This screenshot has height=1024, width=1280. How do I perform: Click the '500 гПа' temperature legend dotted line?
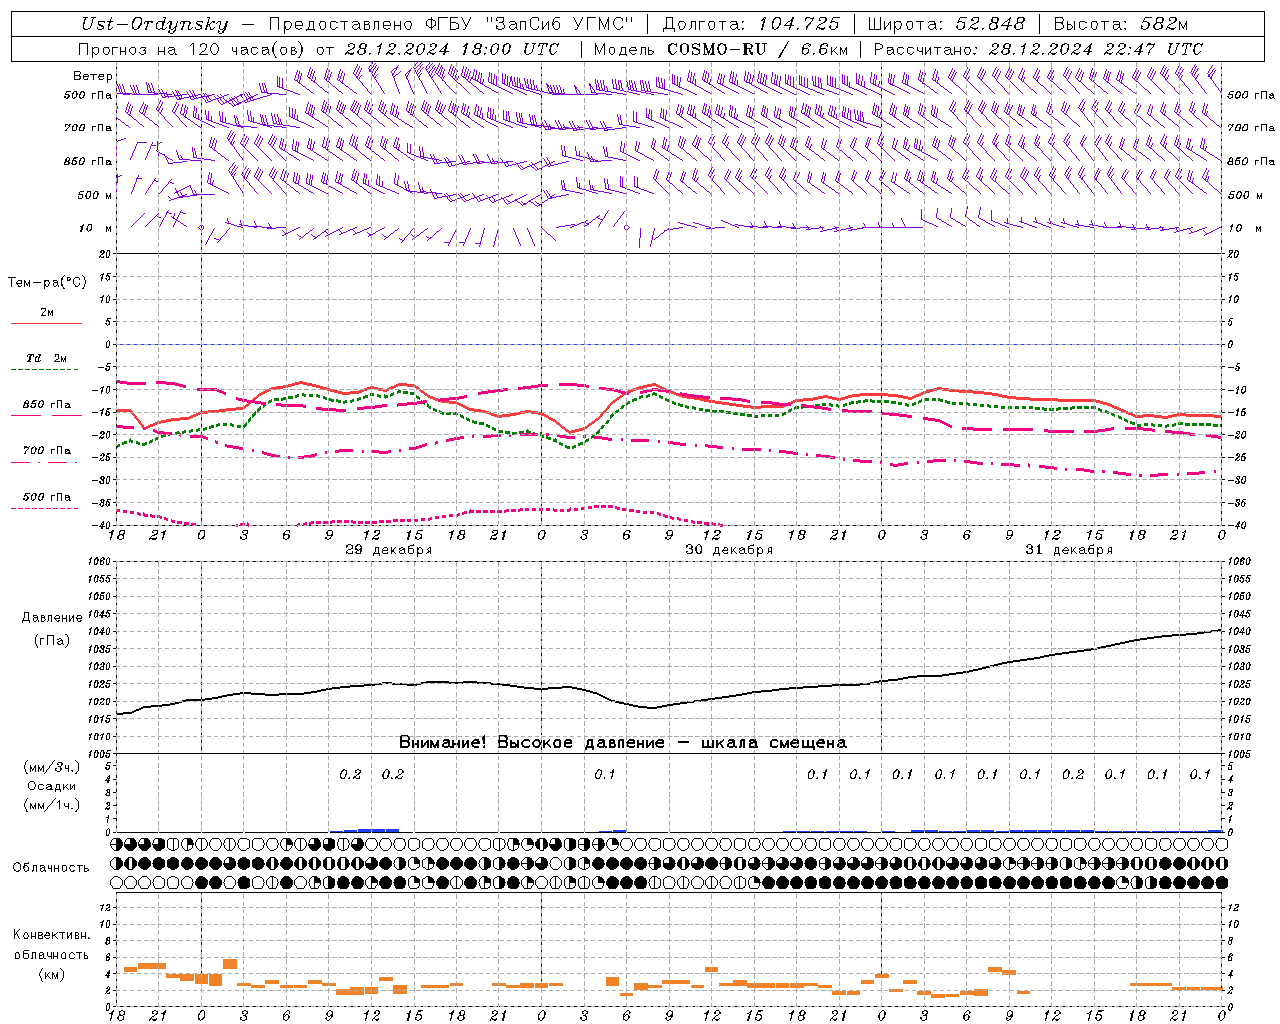(44, 508)
